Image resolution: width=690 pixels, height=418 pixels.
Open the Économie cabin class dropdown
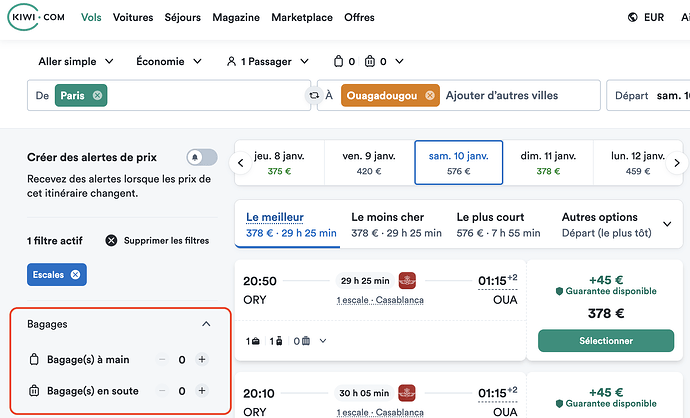tap(169, 61)
